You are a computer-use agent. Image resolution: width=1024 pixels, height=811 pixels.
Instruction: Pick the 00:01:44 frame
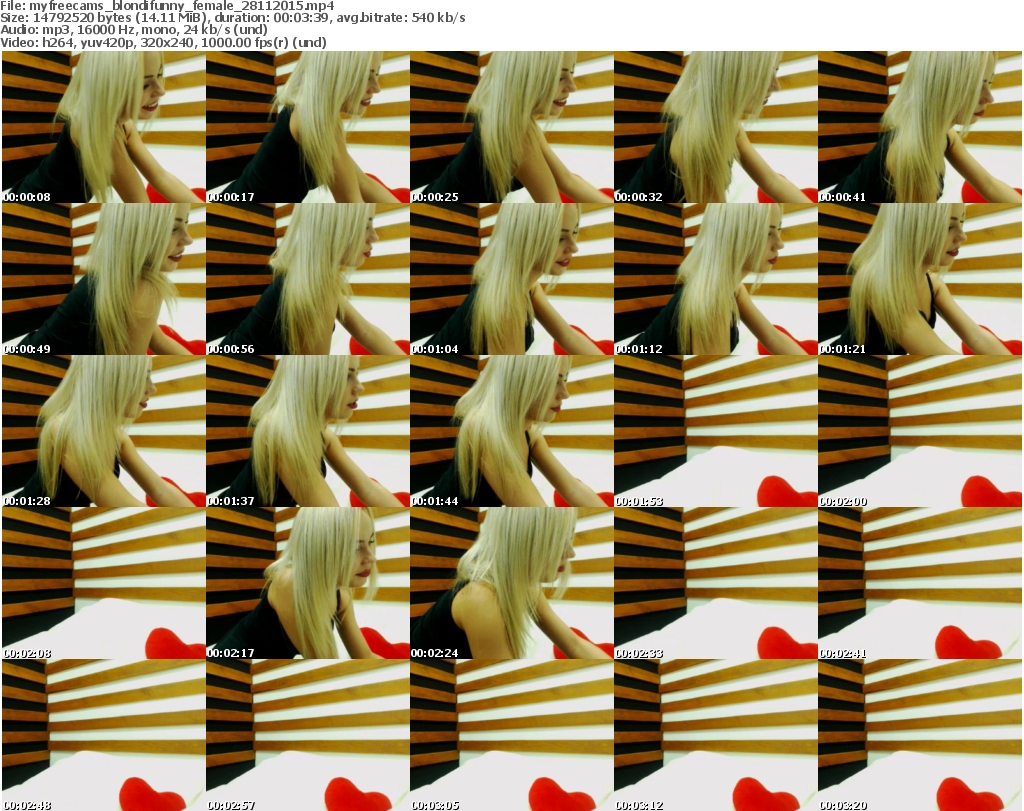(x=511, y=432)
